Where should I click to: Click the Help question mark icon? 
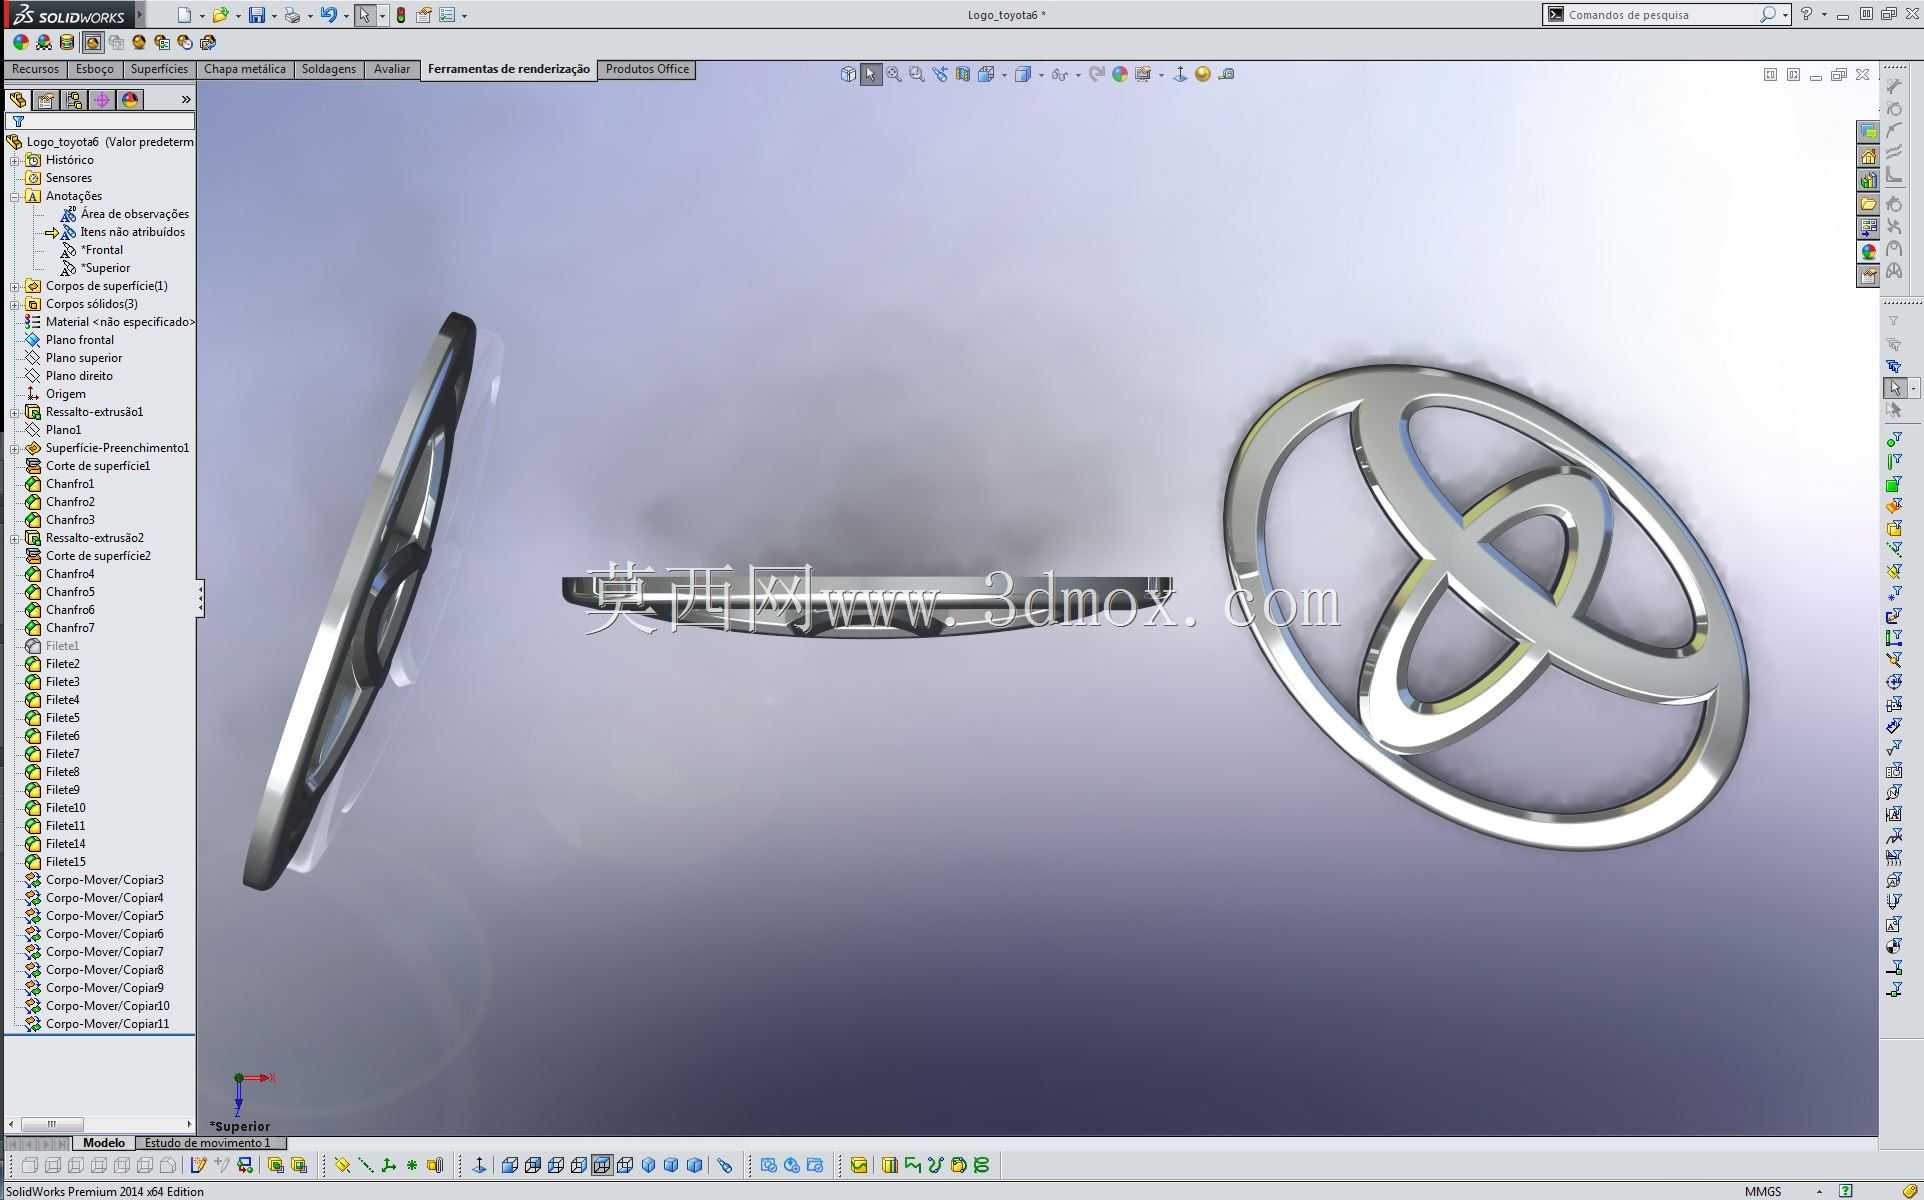[1806, 14]
